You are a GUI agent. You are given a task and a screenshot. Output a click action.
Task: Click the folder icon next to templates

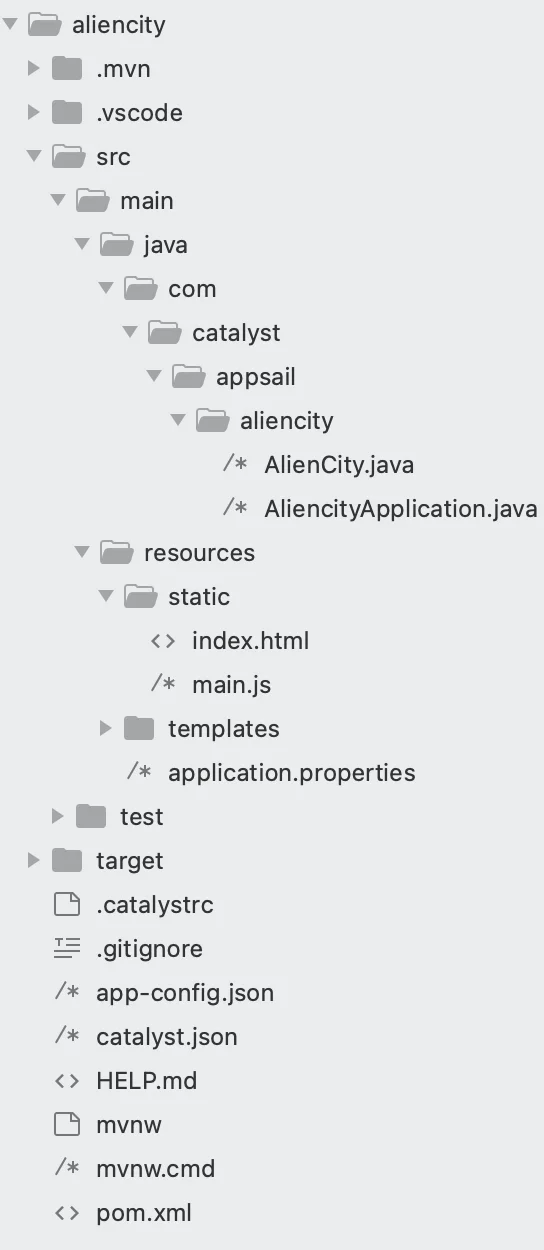pos(139,728)
